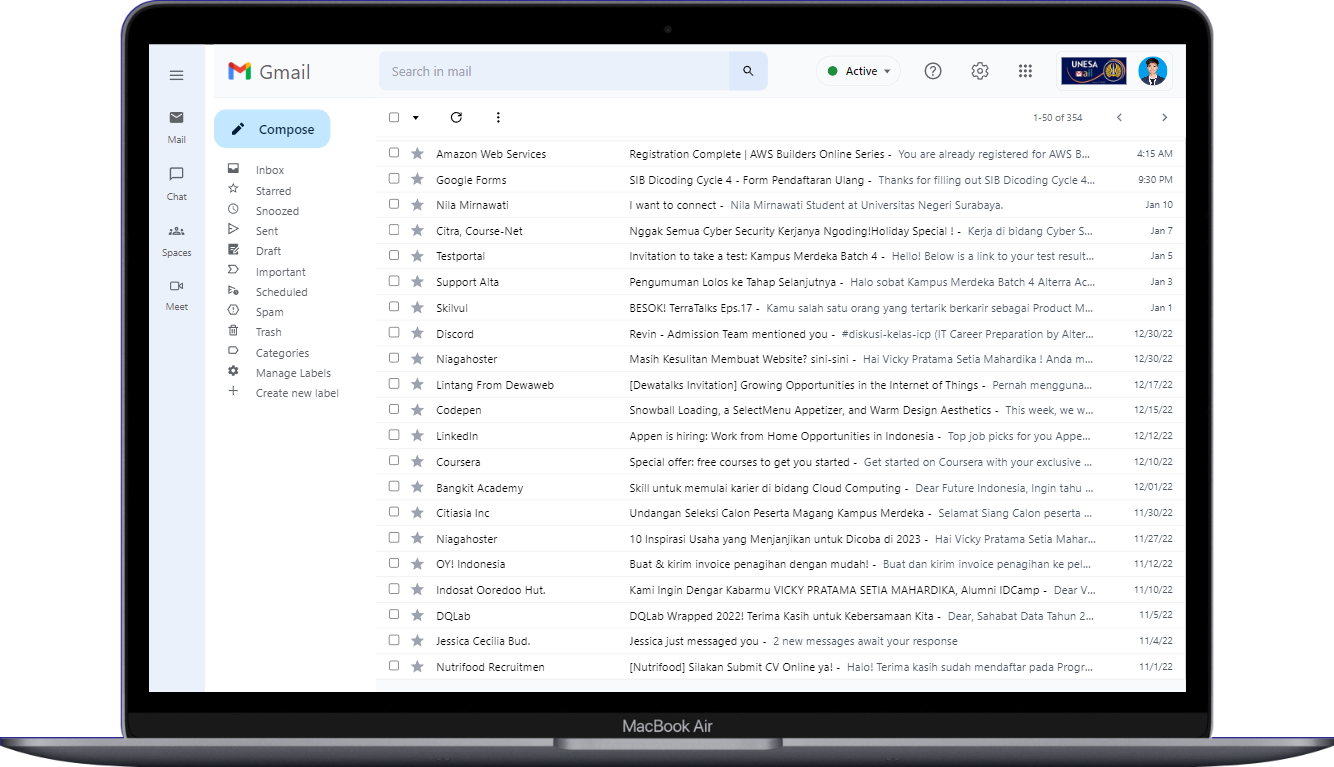The height and width of the screenshot is (767, 1334).
Task: Select the Amazon Web Services email checkbox
Action: (393, 153)
